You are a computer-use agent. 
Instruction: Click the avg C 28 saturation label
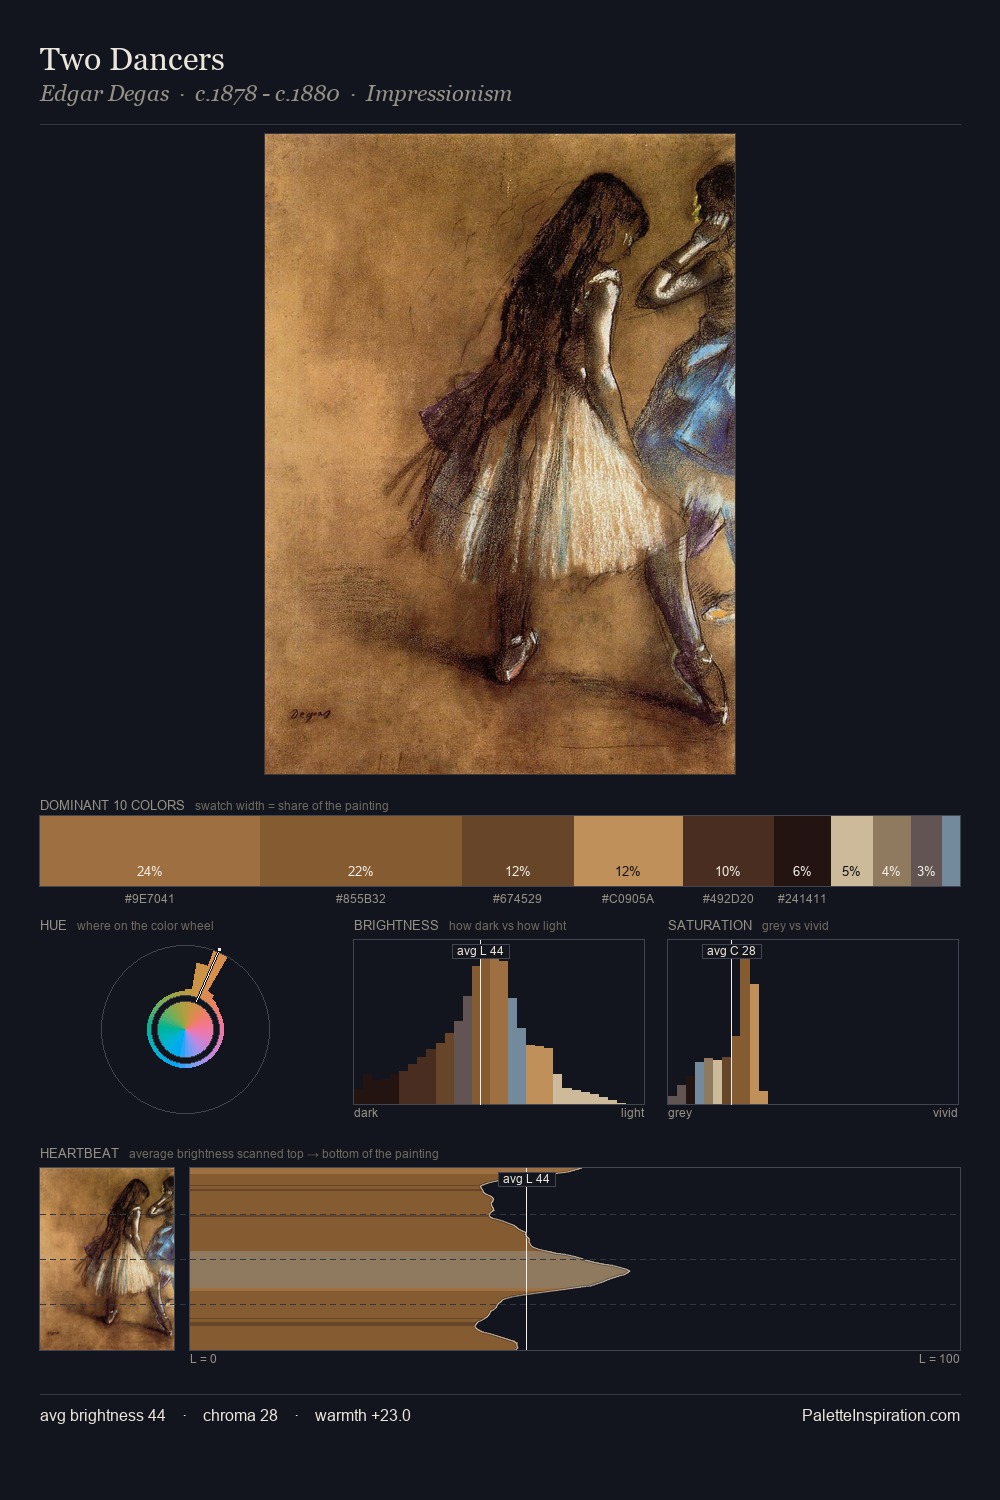coord(731,951)
